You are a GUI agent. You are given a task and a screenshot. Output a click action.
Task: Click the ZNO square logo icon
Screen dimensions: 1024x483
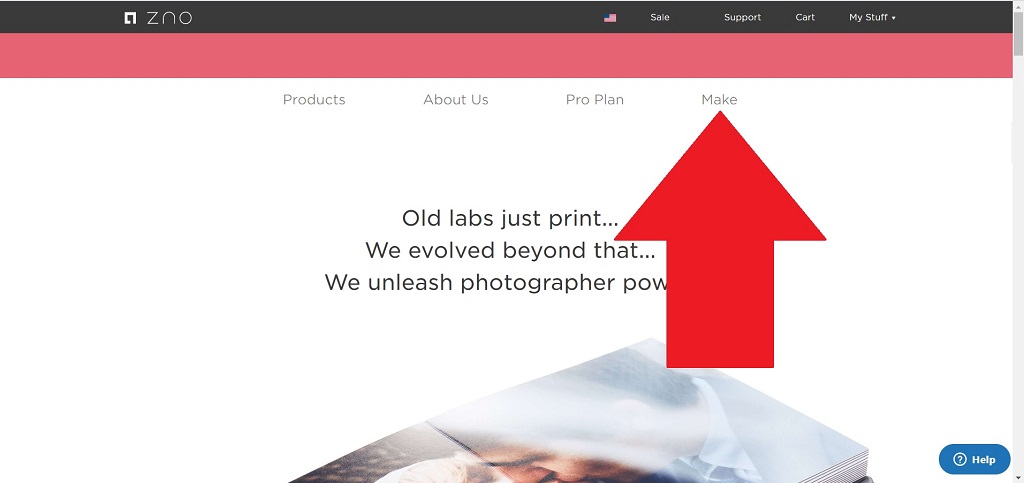tap(130, 18)
